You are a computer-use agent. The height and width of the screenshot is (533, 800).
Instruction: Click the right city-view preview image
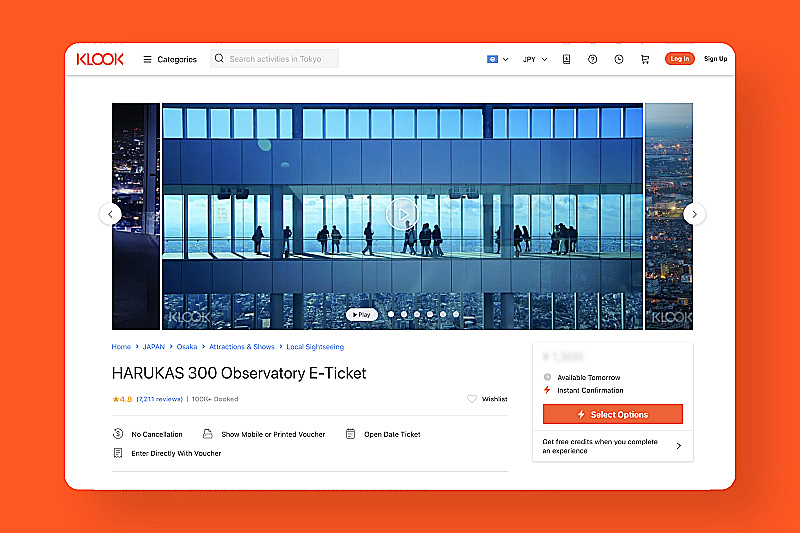669,216
